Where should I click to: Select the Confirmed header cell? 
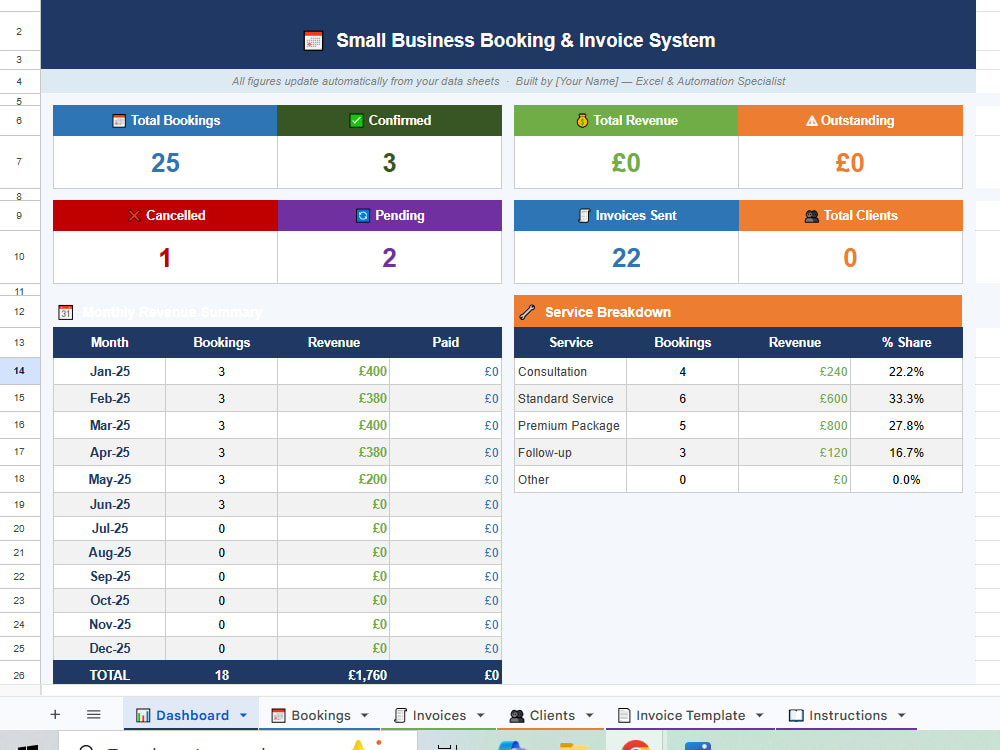[390, 121]
